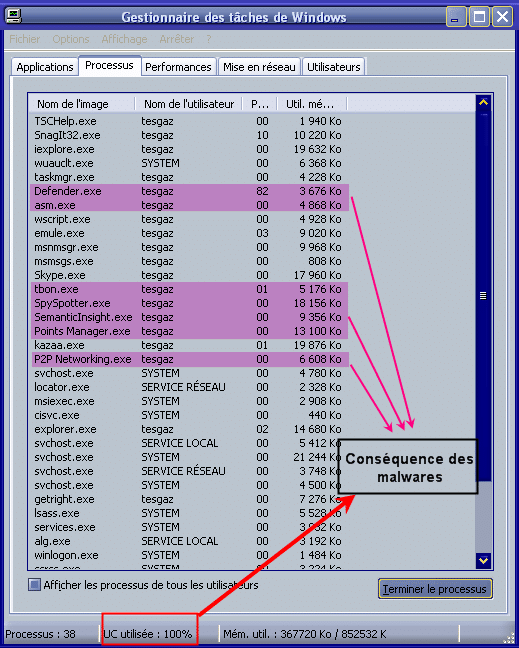The height and width of the screenshot is (648, 519).
Task: Select the msmsgs.exe process
Action: coord(190,261)
